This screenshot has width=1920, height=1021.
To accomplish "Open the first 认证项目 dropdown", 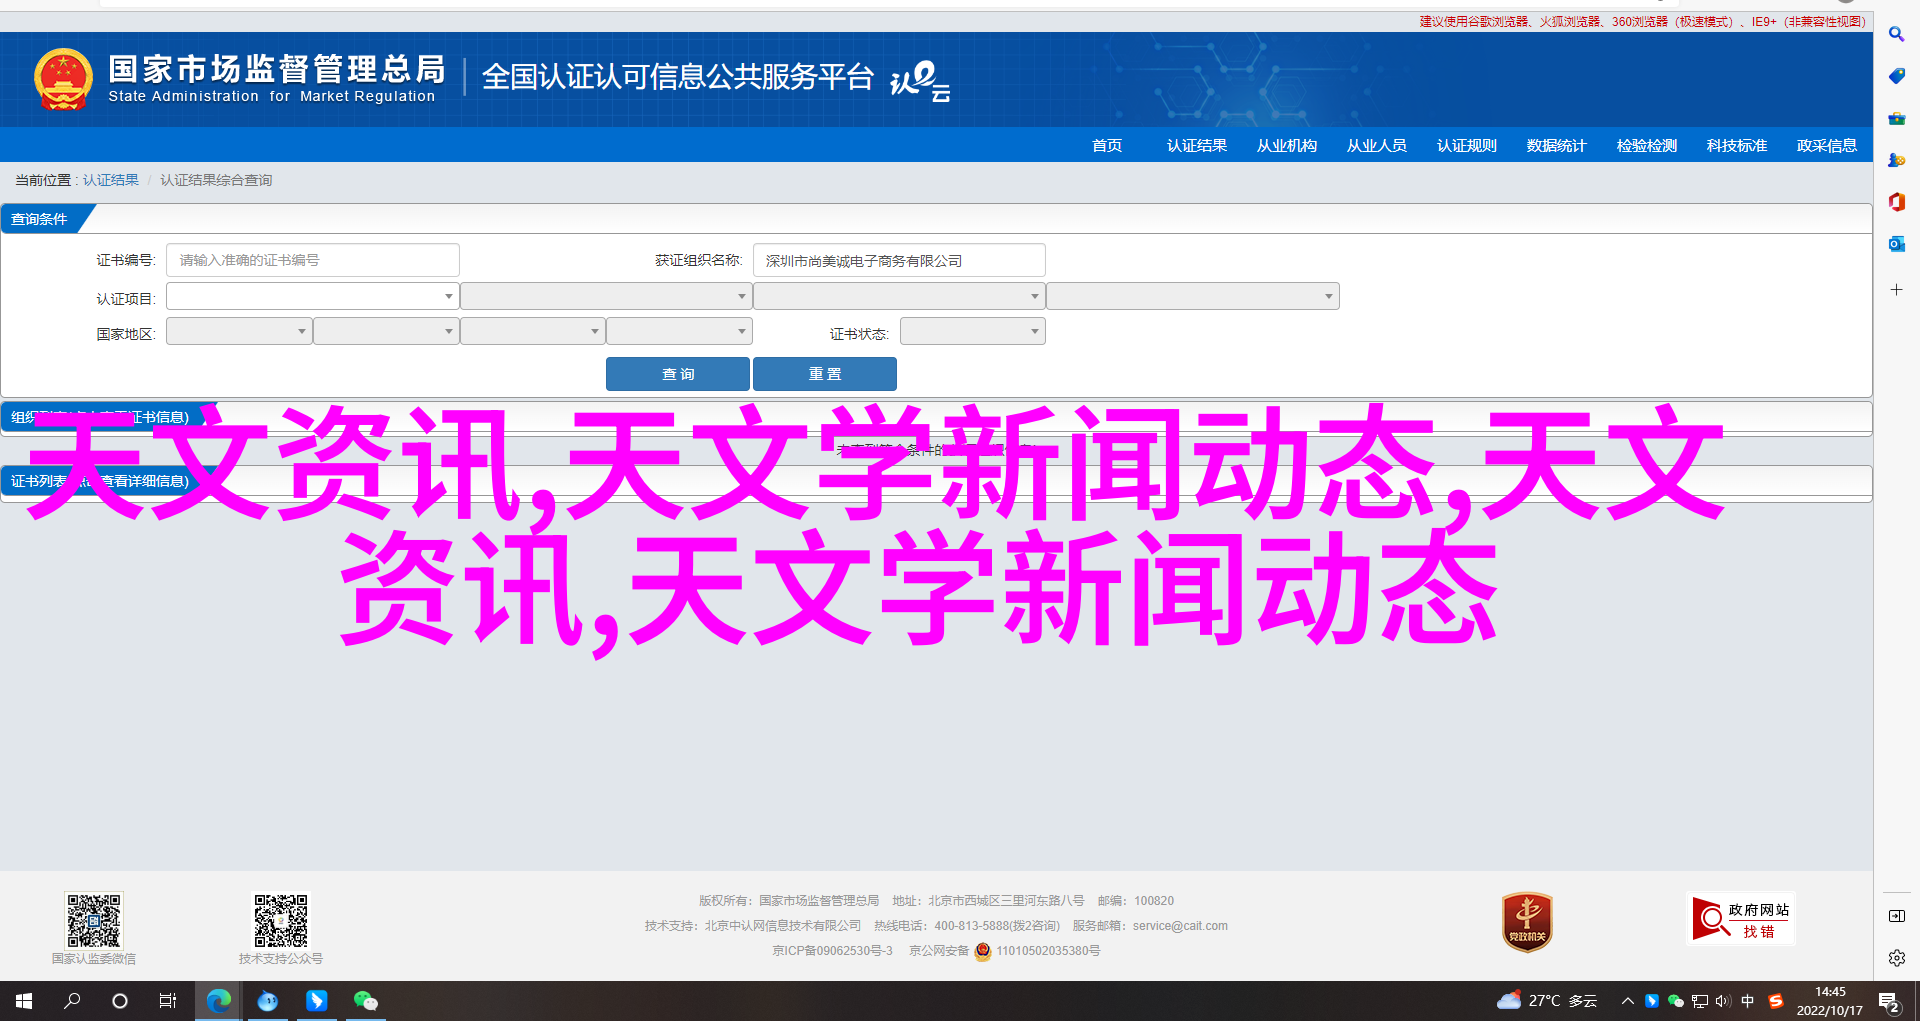I will (312, 296).
